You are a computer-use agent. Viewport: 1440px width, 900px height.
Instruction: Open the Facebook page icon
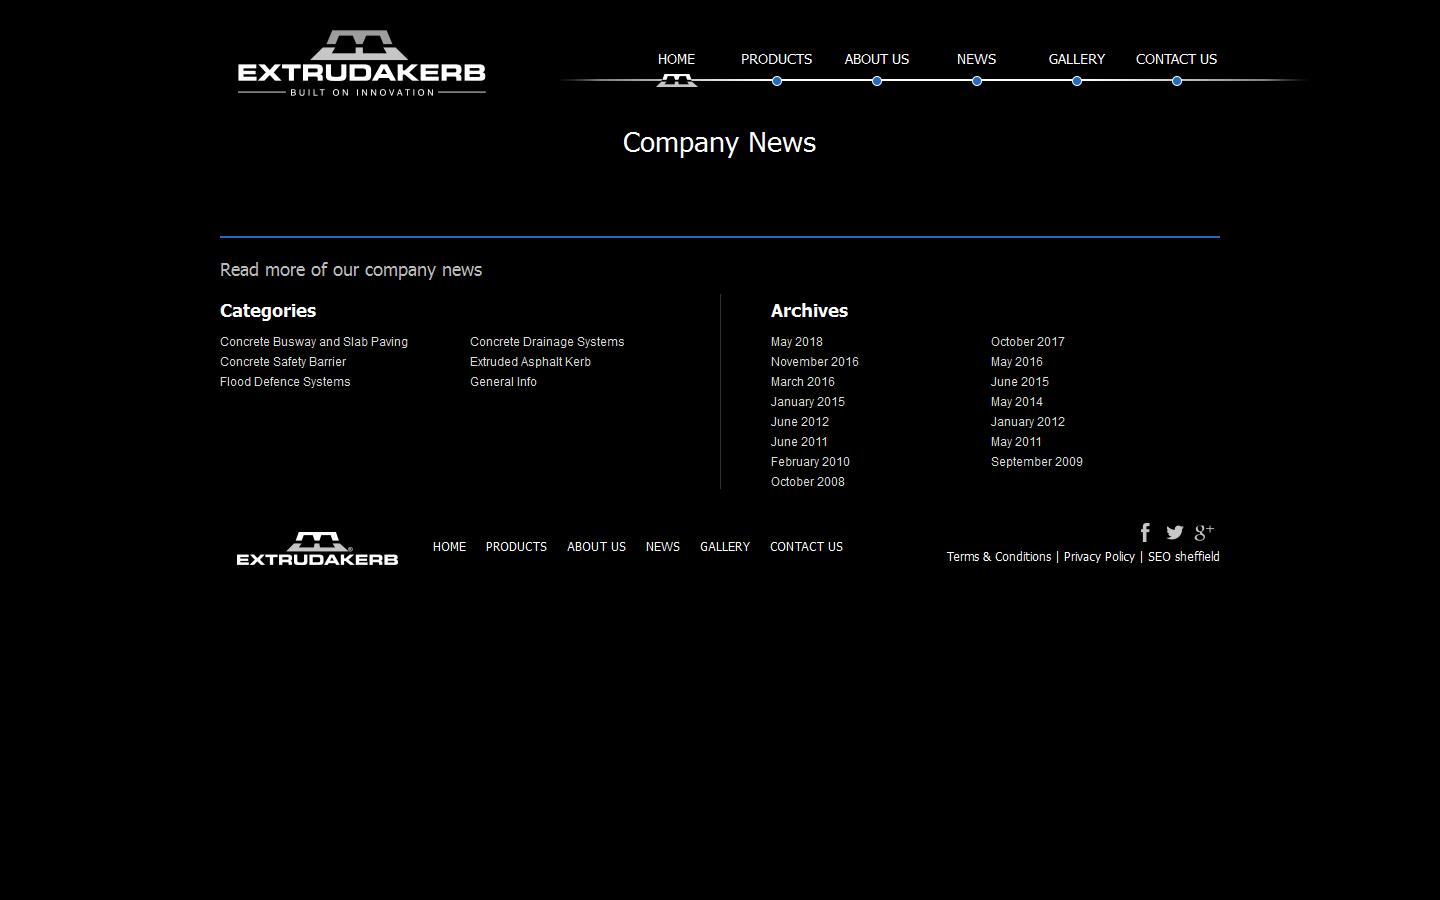1144,533
